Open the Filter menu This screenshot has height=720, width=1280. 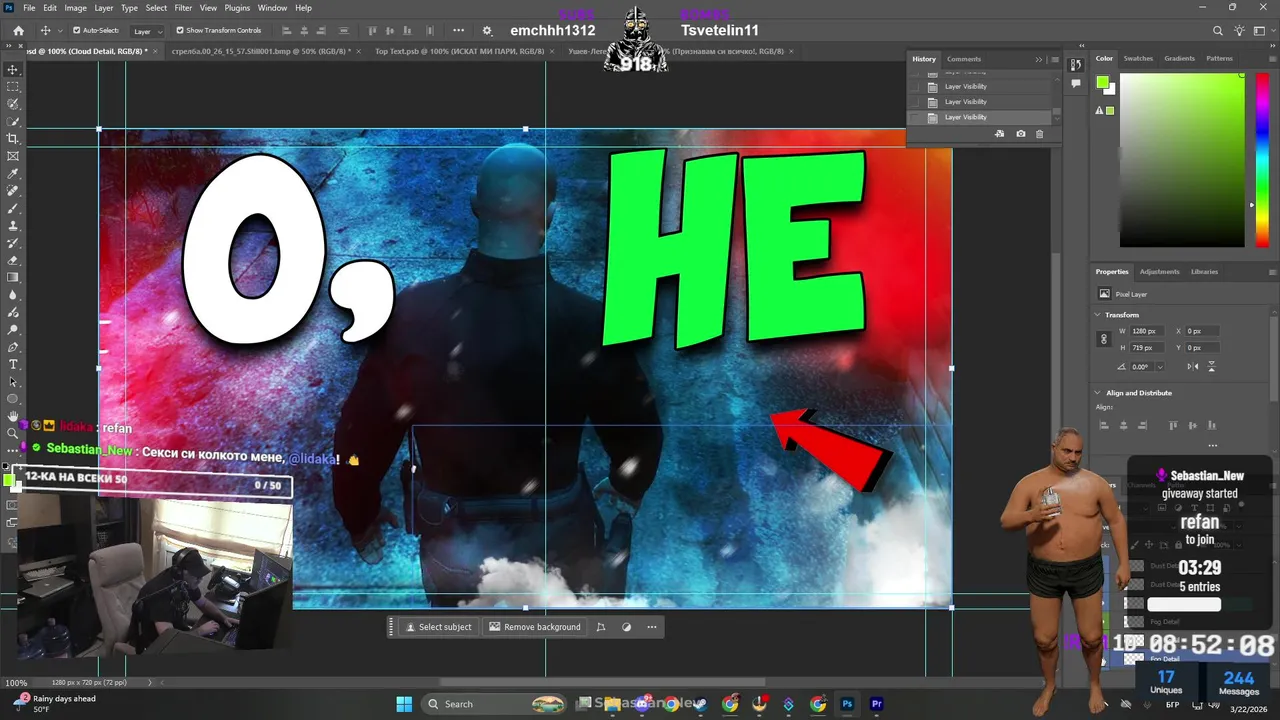coord(183,7)
